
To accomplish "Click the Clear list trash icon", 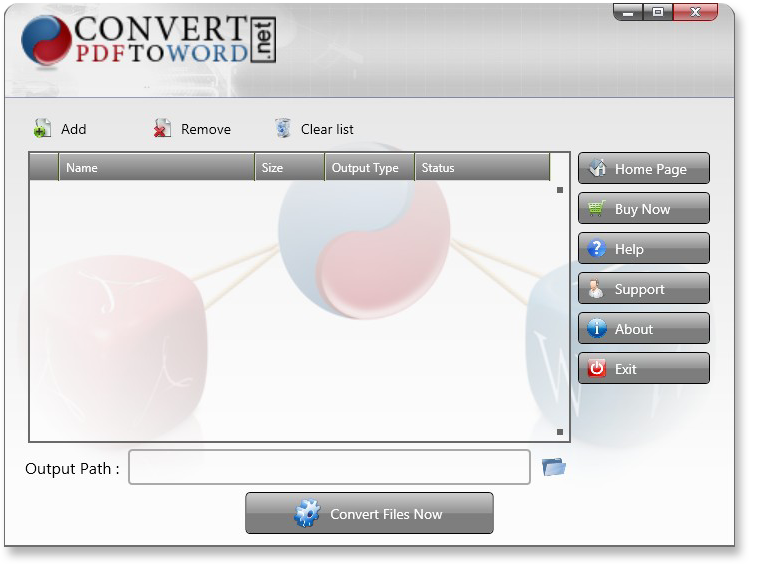I will click(283, 129).
